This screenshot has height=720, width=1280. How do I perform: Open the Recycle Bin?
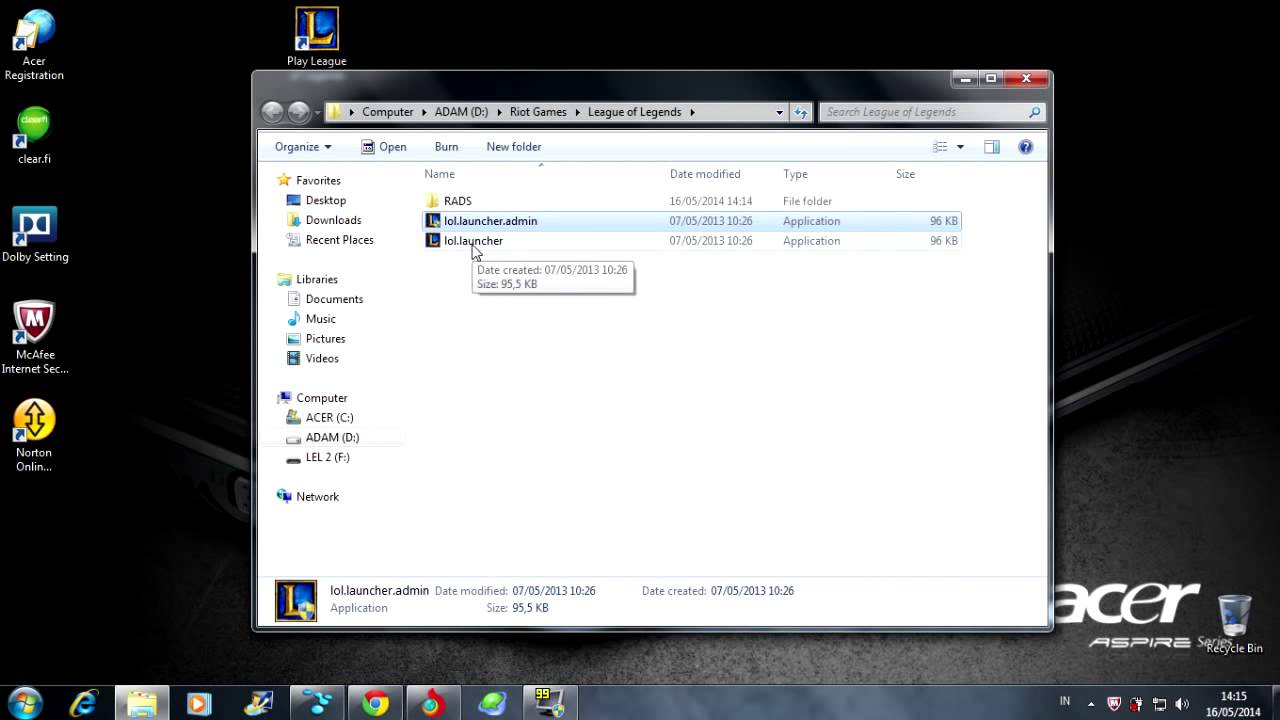pos(1234,624)
